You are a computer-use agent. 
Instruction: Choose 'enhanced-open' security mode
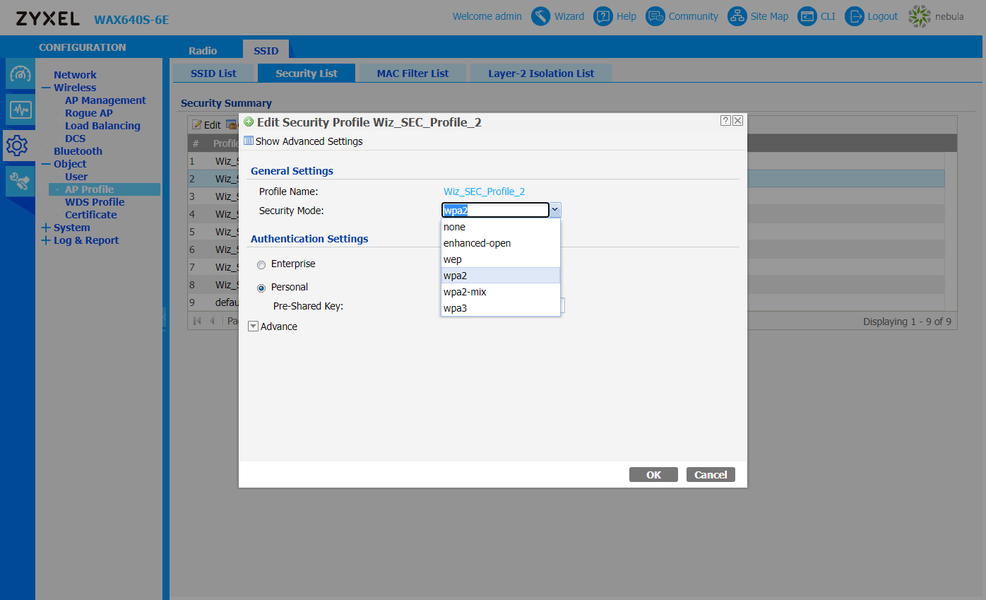click(501, 243)
